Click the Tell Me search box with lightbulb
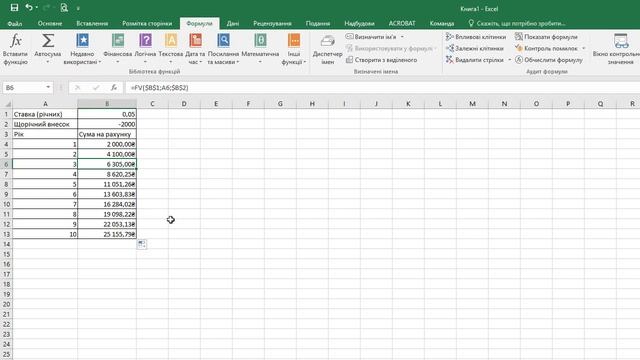This screenshot has height=360, width=640. [x=517, y=23]
